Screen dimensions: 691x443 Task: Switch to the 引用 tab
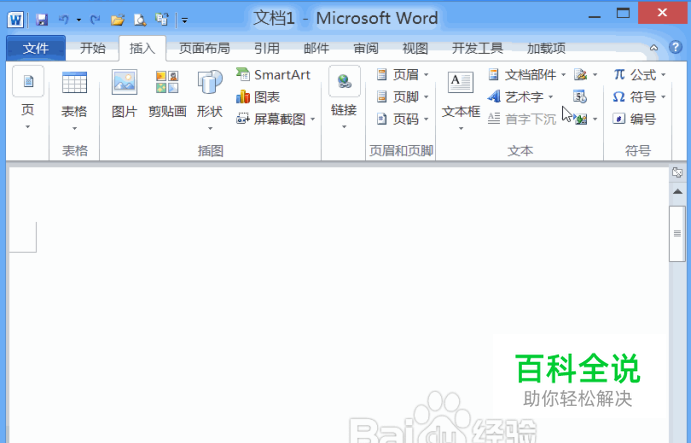[x=267, y=48]
